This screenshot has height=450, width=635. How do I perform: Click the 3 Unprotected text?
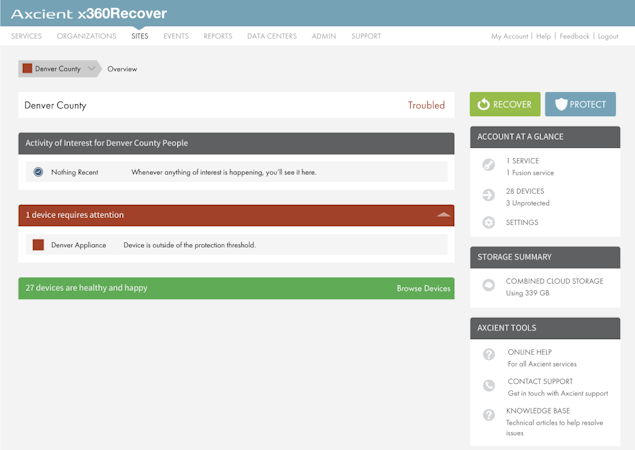coord(528,203)
